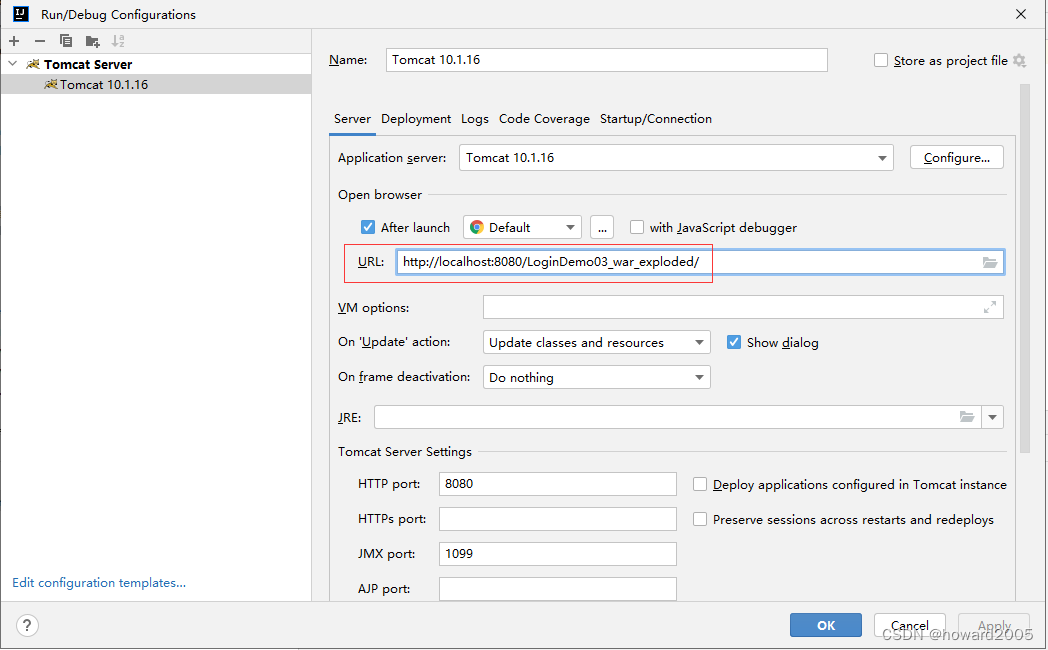Screen dimensions: 1048x650
Task: Browse for URL using folder icon
Action: click(x=990, y=263)
